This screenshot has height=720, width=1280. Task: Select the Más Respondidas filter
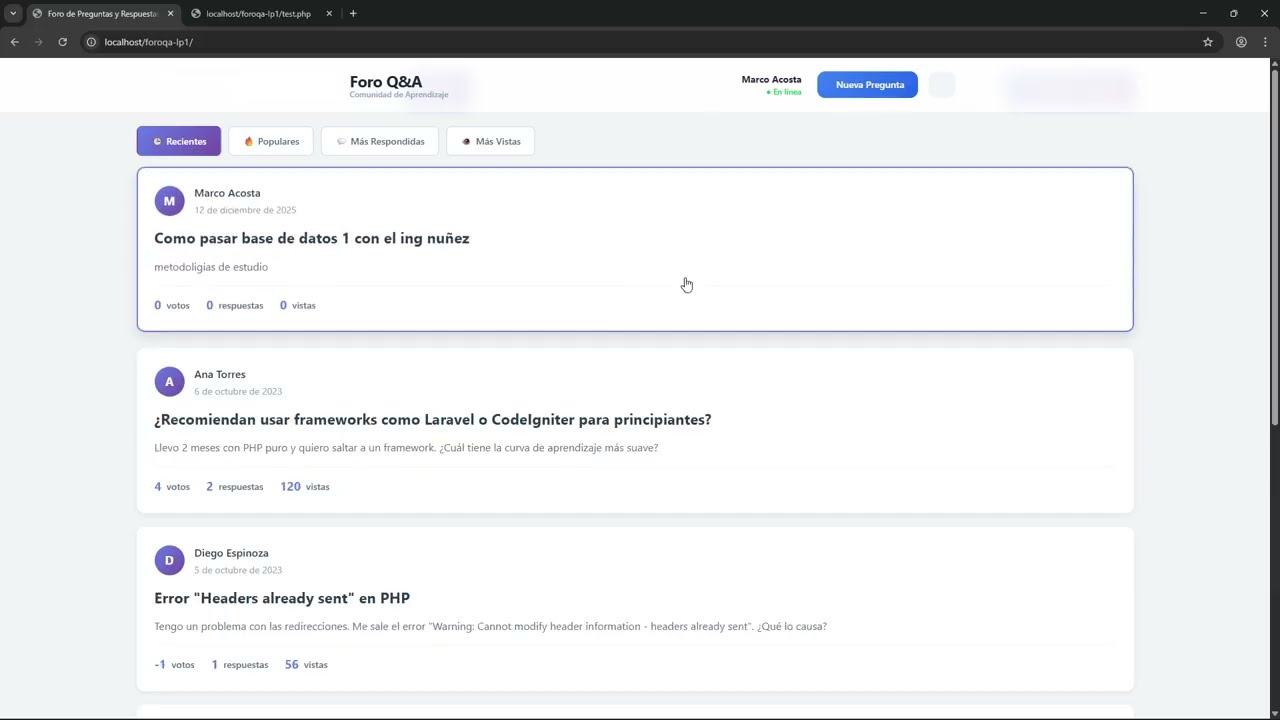(x=380, y=141)
